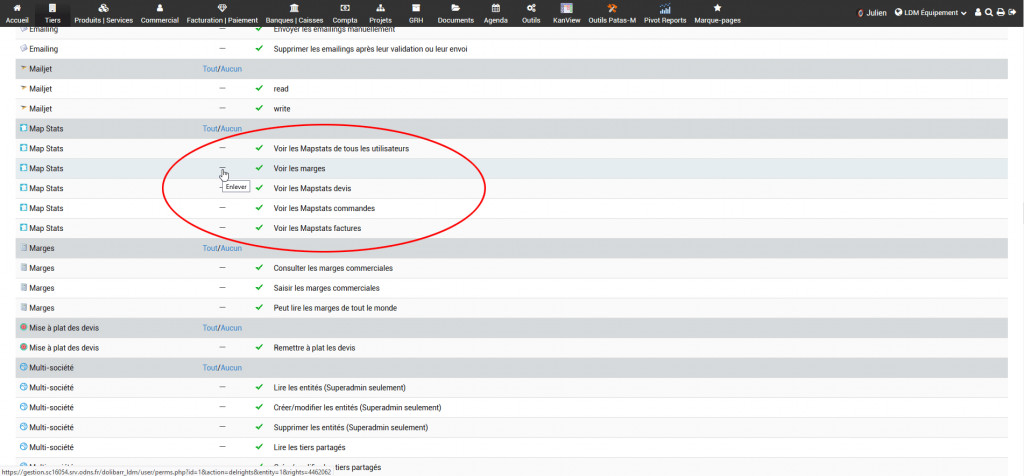Remove permission Remettre à plat les devis
This screenshot has width=1024, height=476.
point(223,347)
